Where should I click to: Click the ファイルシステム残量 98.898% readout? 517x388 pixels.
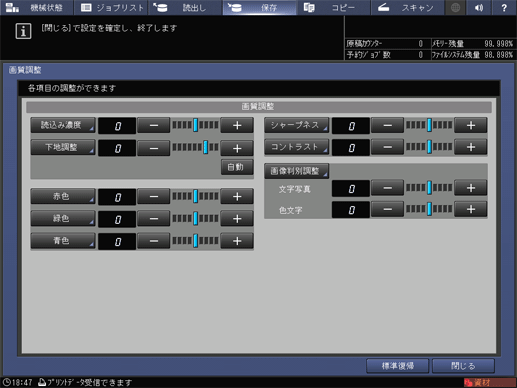coord(473,55)
